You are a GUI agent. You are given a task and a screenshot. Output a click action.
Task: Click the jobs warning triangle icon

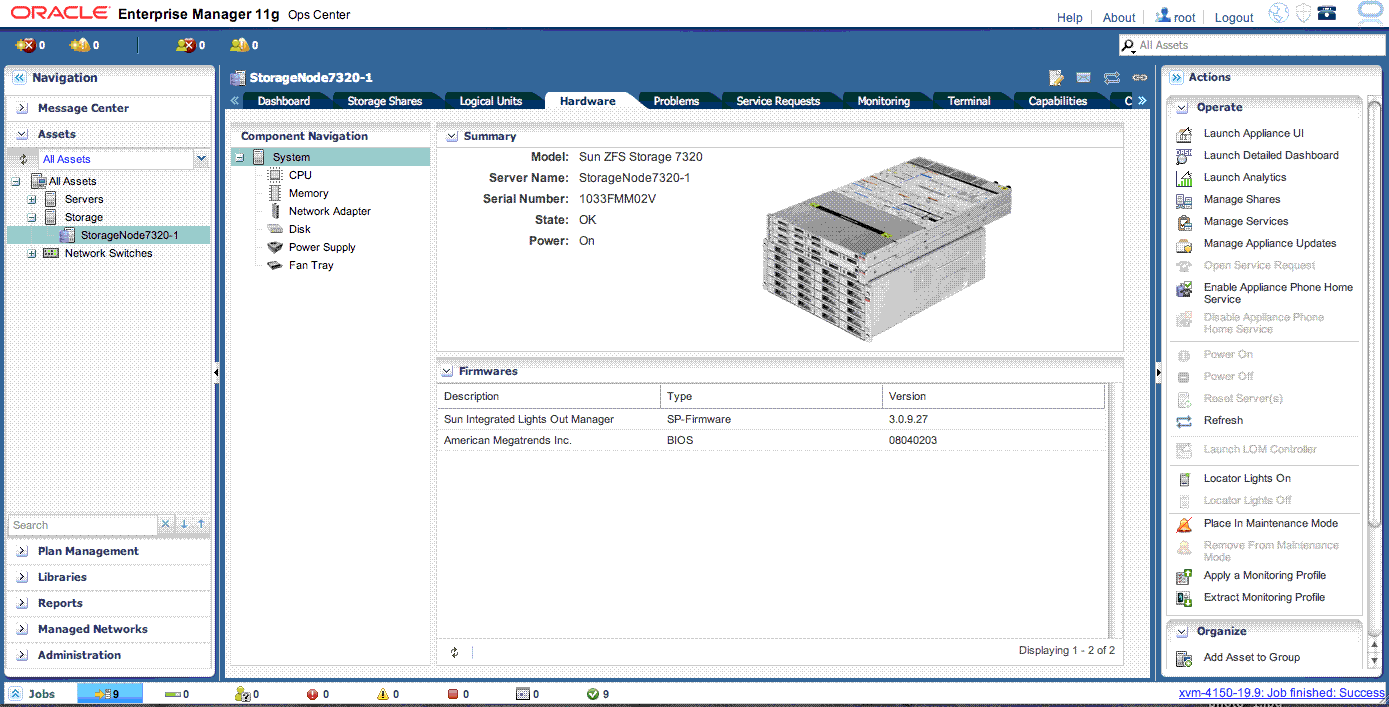382,694
